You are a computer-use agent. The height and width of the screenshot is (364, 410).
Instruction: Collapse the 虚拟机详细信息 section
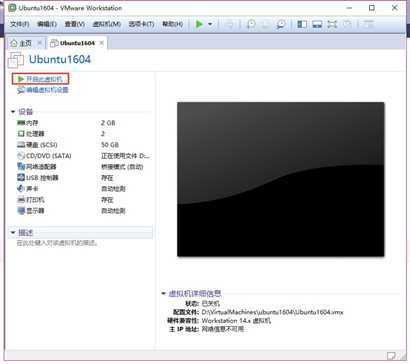[x=164, y=293]
